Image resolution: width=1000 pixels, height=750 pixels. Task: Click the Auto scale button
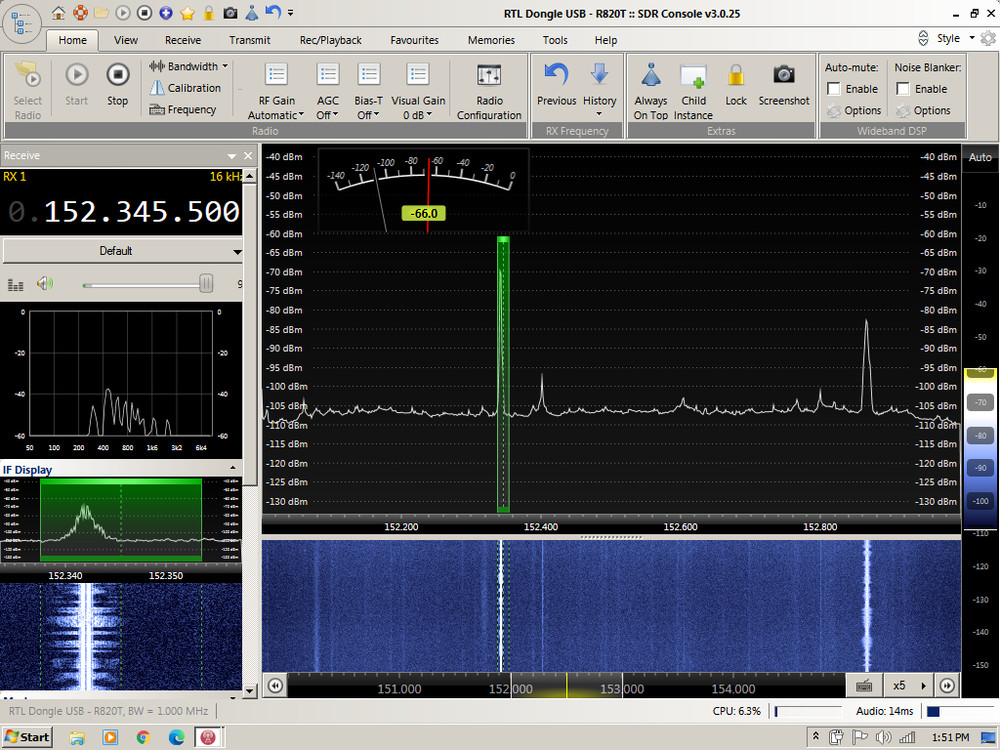(x=980, y=157)
